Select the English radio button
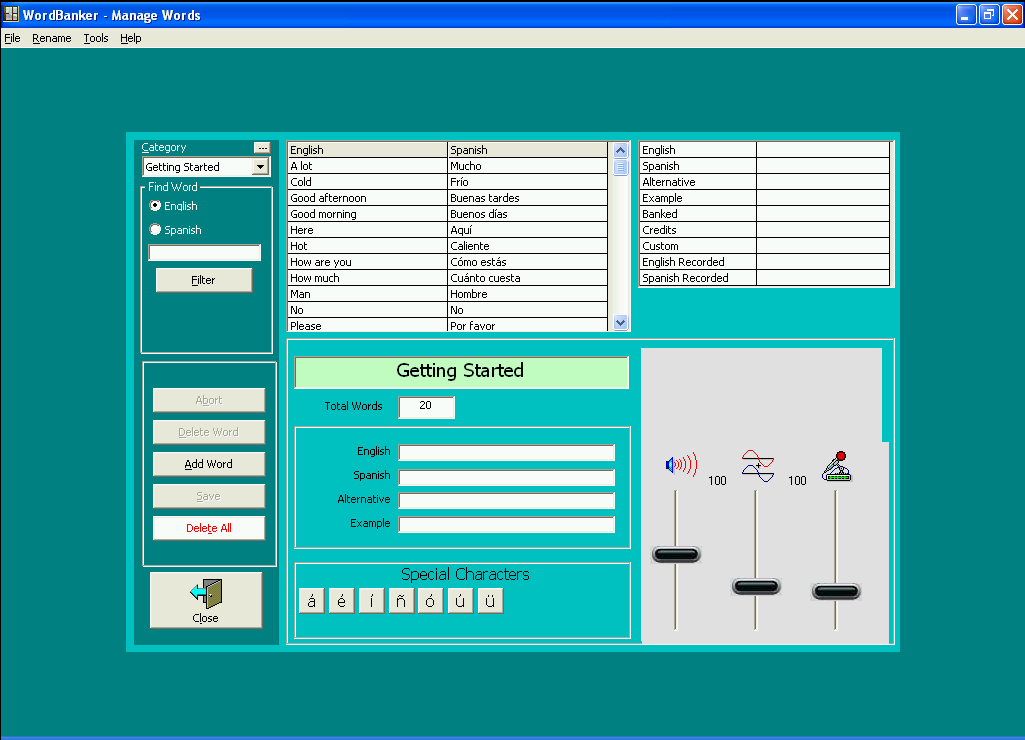Viewport: 1025px width, 740px height. coord(156,206)
